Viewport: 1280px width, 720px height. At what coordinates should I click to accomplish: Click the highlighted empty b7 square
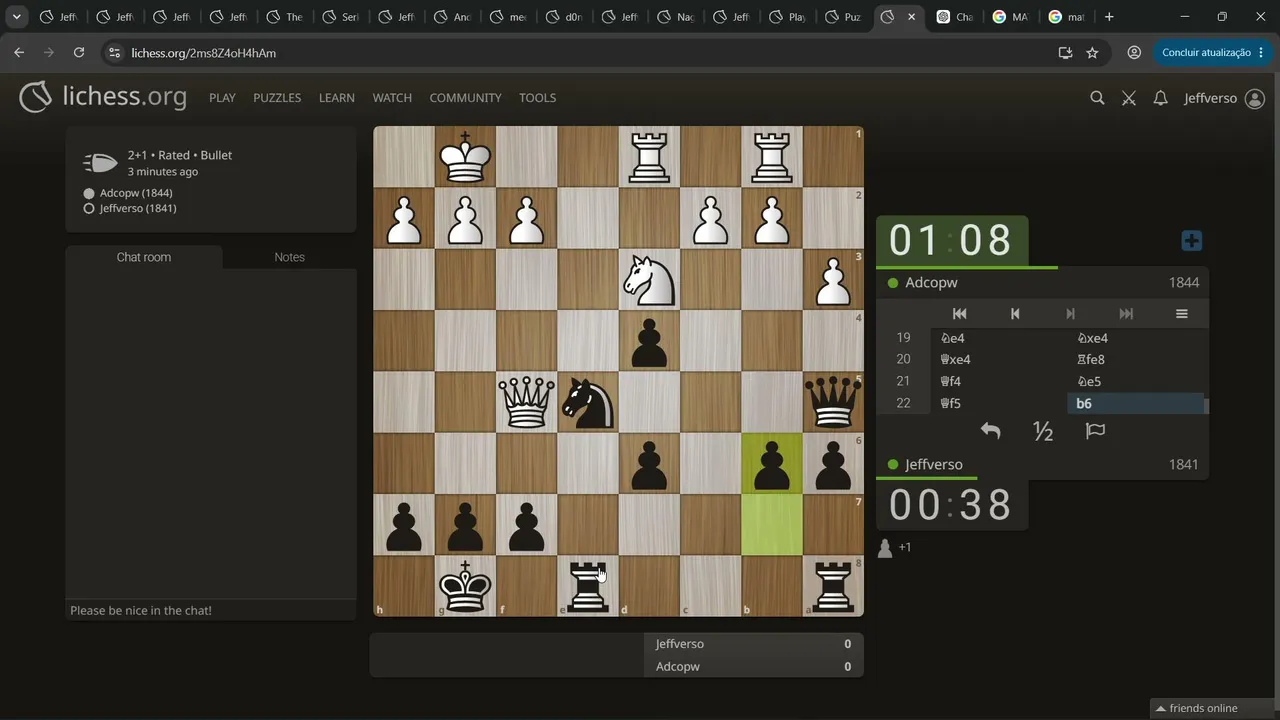772,525
